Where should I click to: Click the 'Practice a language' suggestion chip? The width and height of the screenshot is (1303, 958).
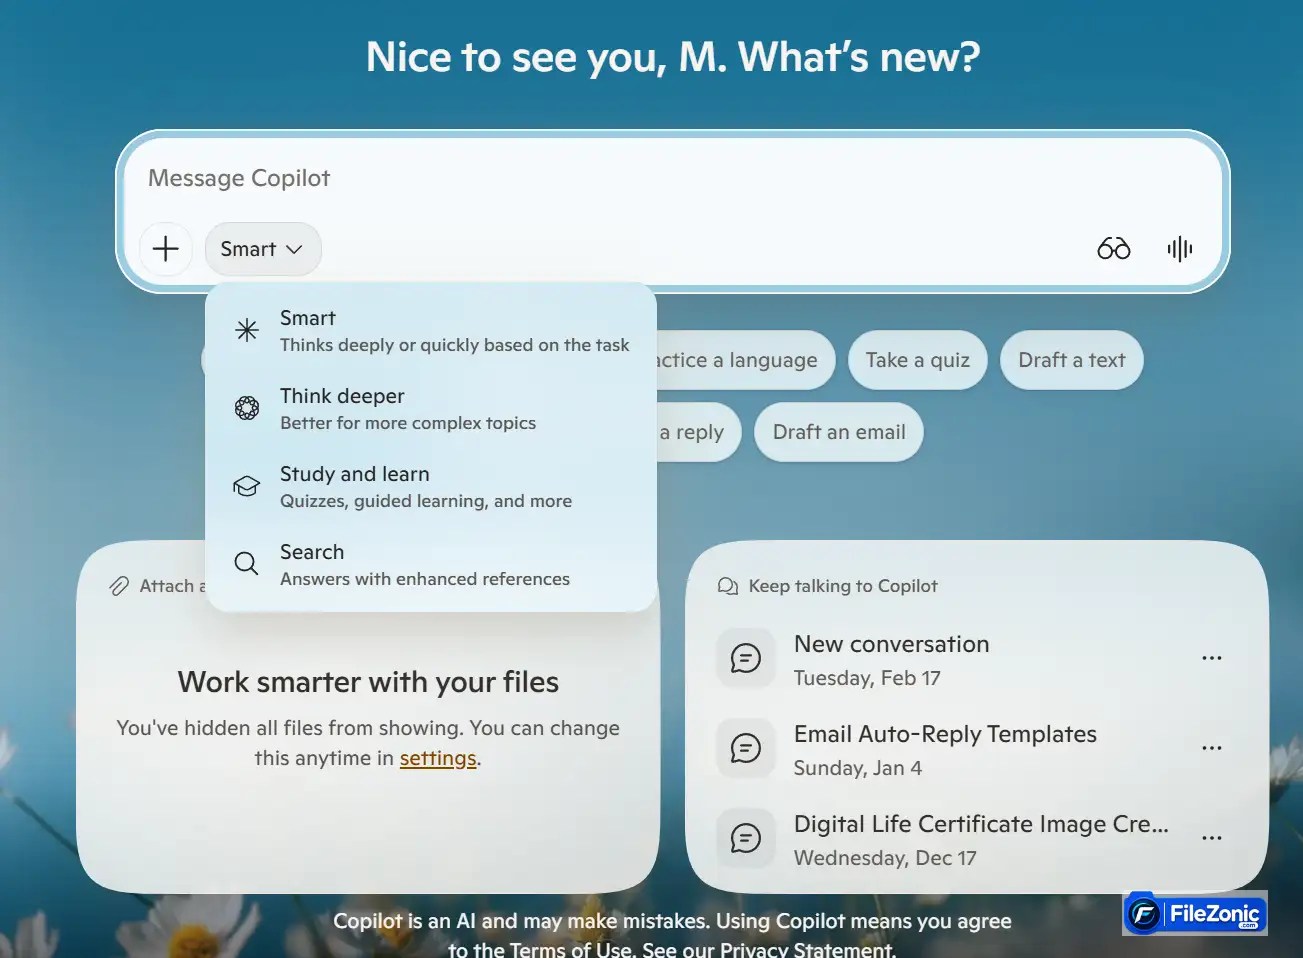tap(745, 360)
